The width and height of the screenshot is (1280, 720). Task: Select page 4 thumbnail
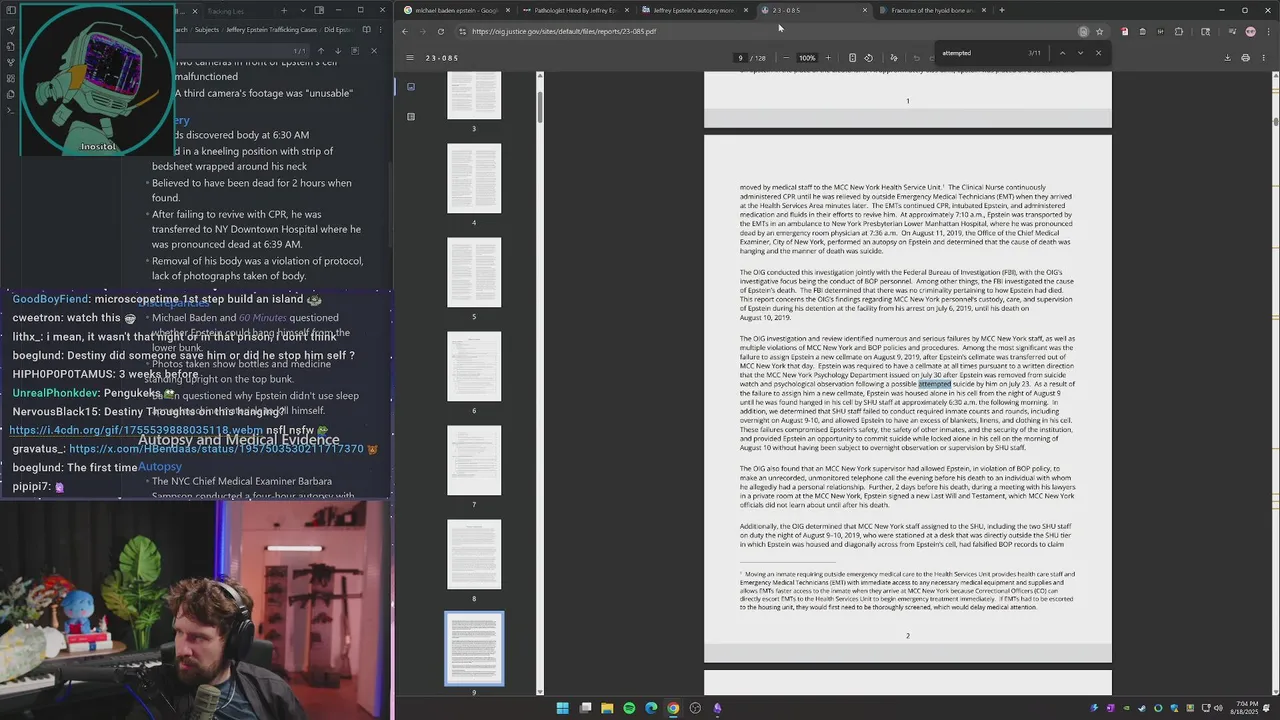(474, 179)
